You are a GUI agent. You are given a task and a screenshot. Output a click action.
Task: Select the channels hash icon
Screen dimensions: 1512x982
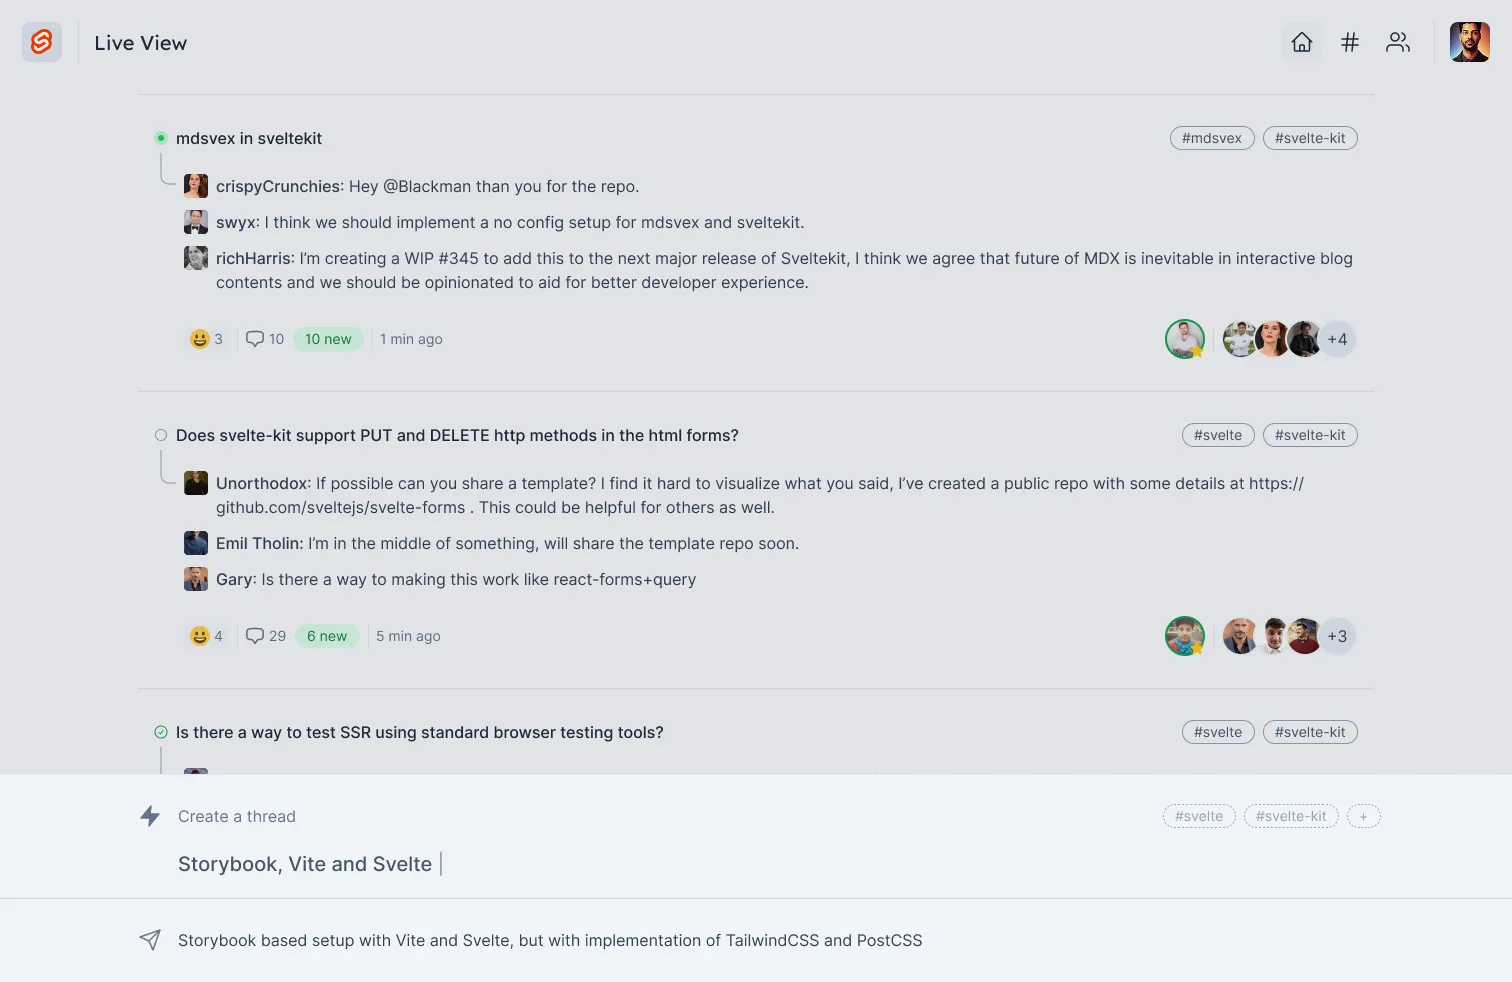click(x=1349, y=42)
